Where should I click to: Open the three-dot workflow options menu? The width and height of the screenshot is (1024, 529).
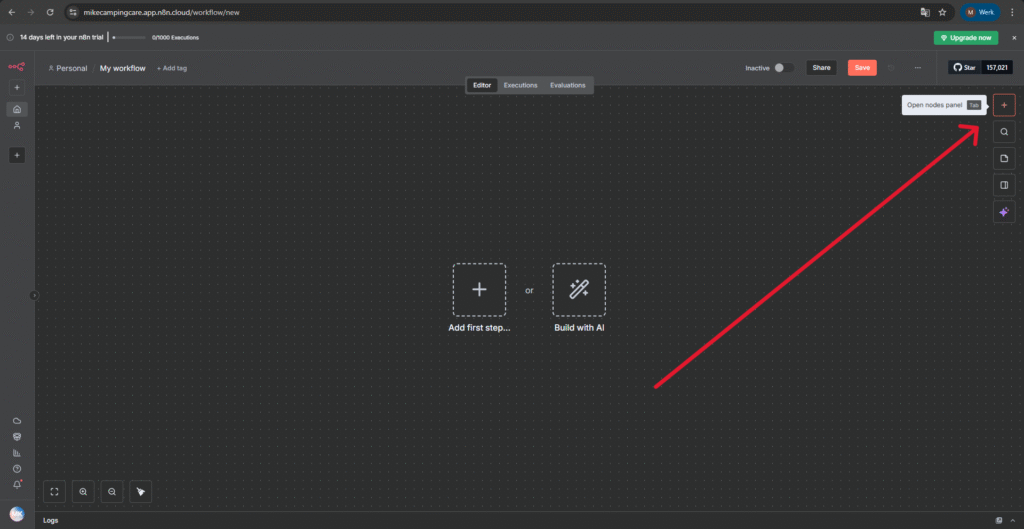pyautogui.click(x=917, y=68)
